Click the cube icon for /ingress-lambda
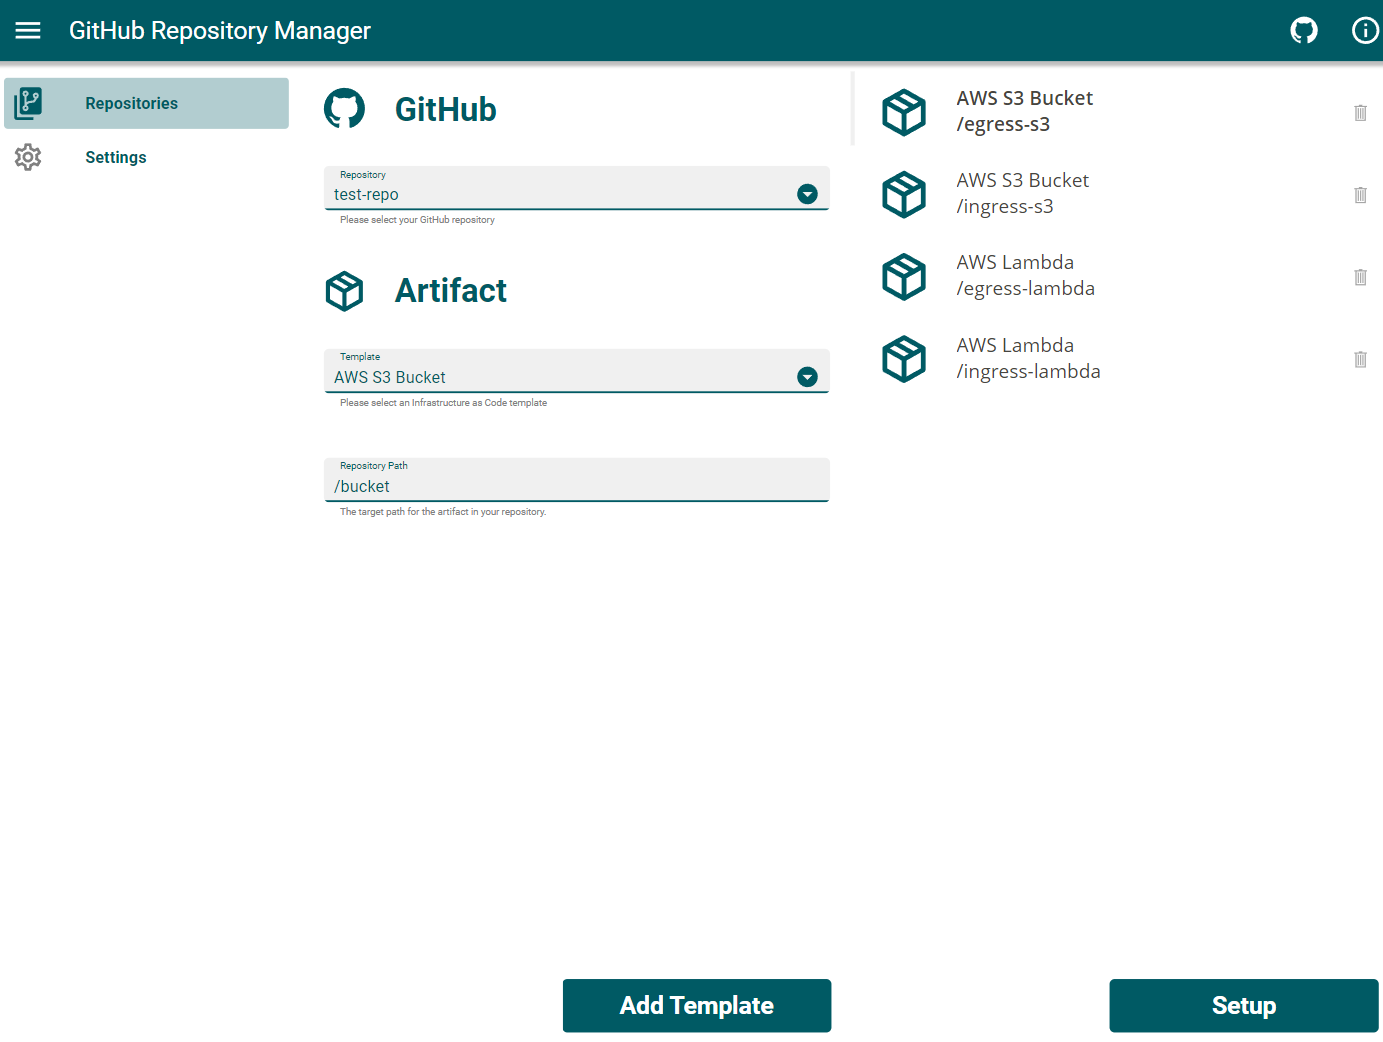Viewport: 1383px width, 1042px height. point(904,358)
